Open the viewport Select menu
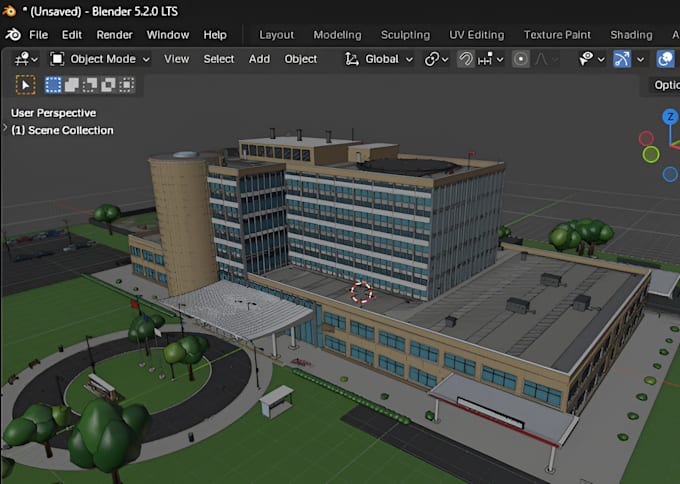680x484 pixels. coord(219,59)
